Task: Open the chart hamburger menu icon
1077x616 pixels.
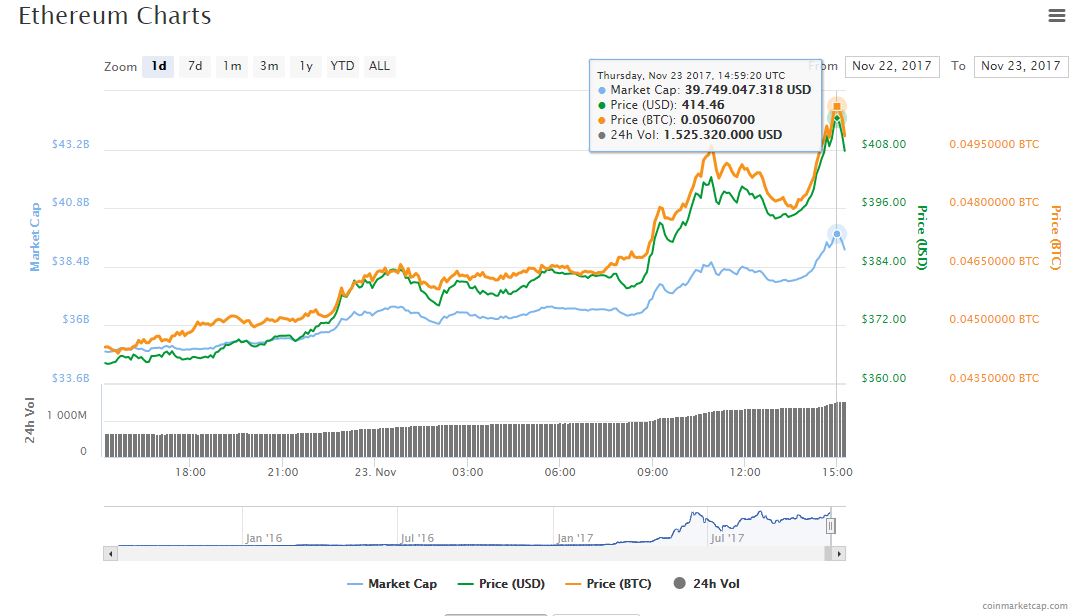Action: point(1056,15)
